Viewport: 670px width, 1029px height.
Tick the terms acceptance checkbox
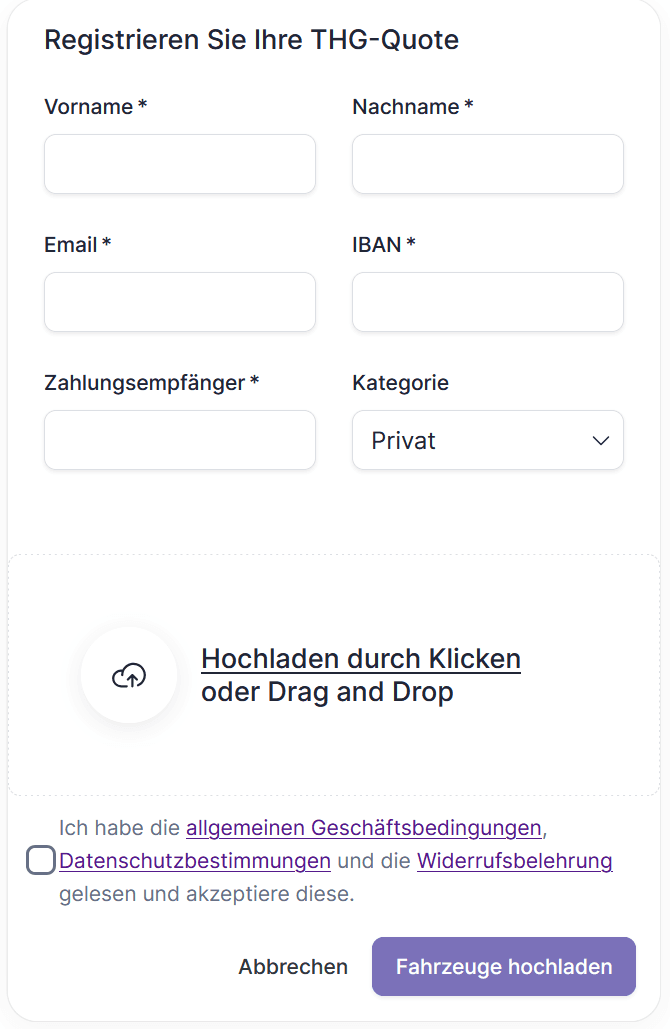tap(41, 860)
